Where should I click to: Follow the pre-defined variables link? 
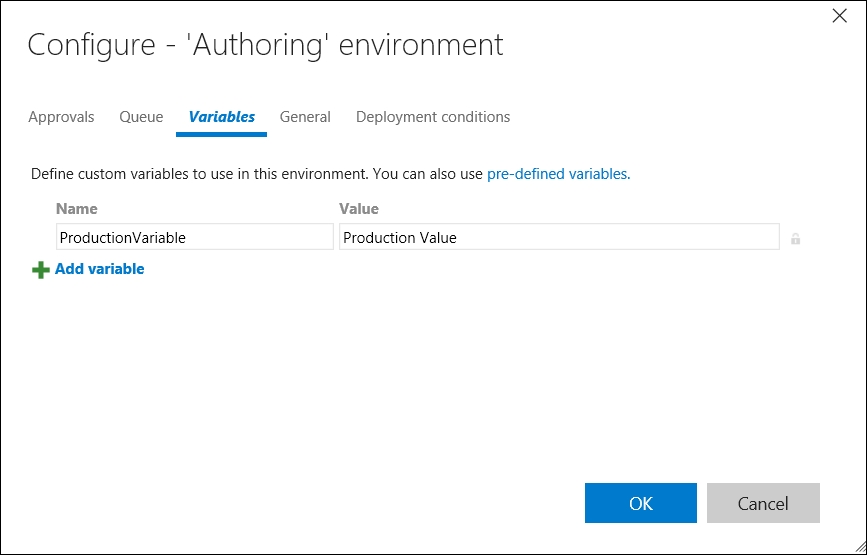tap(558, 174)
